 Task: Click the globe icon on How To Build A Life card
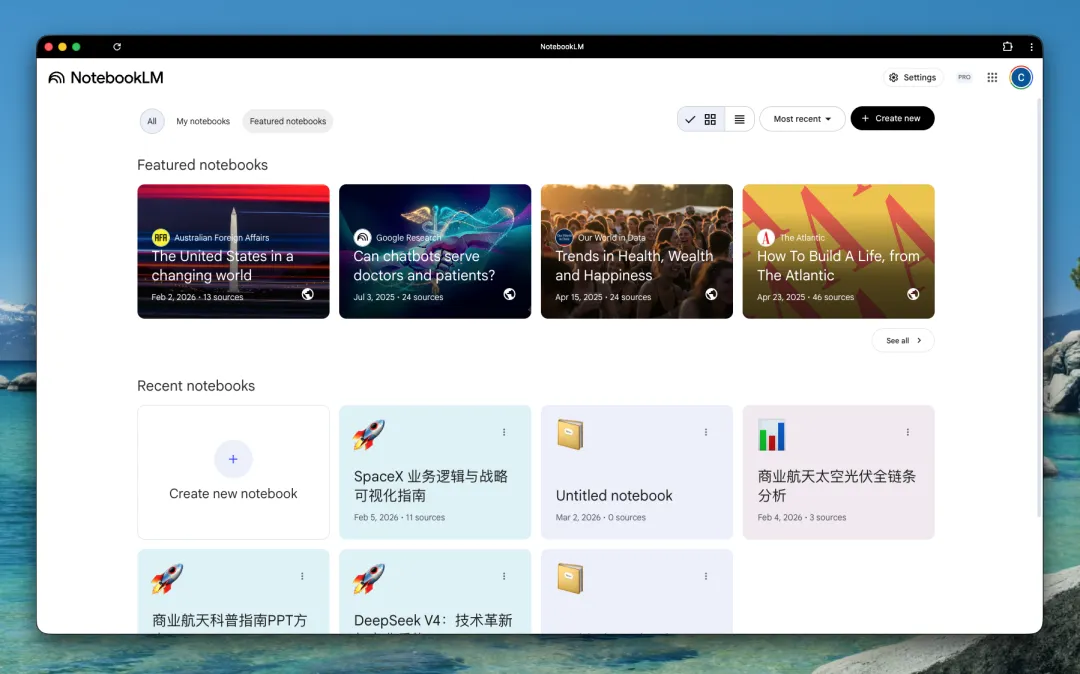tap(913, 294)
